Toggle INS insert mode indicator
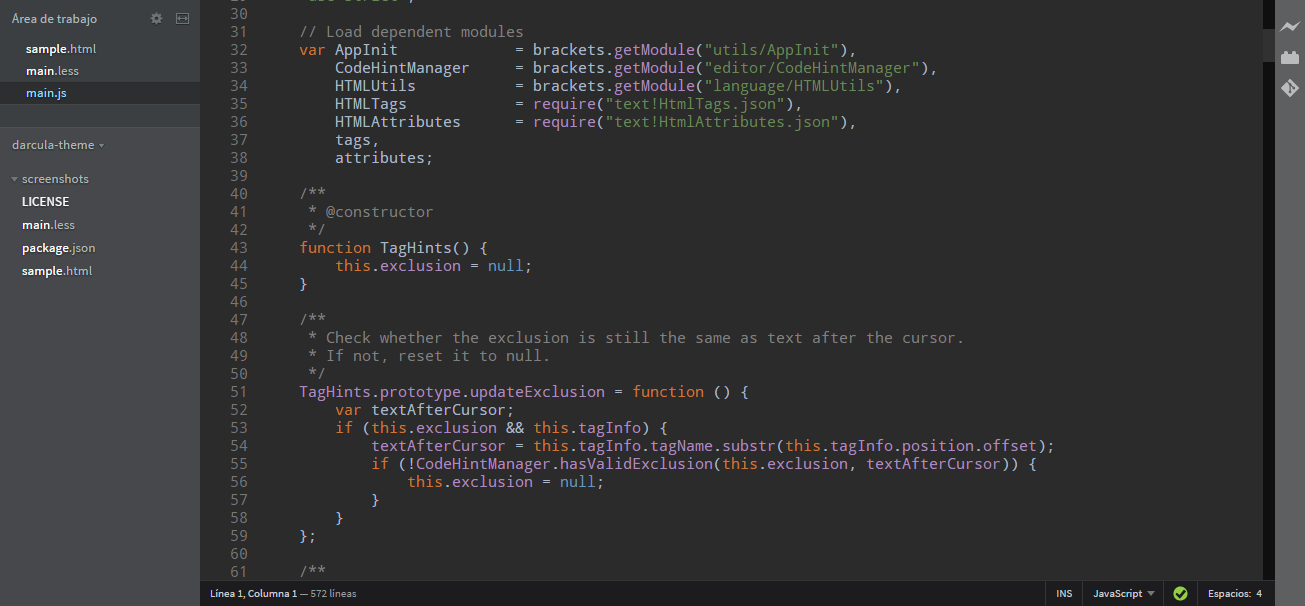Screen dimensions: 1305x606 [1064, 593]
